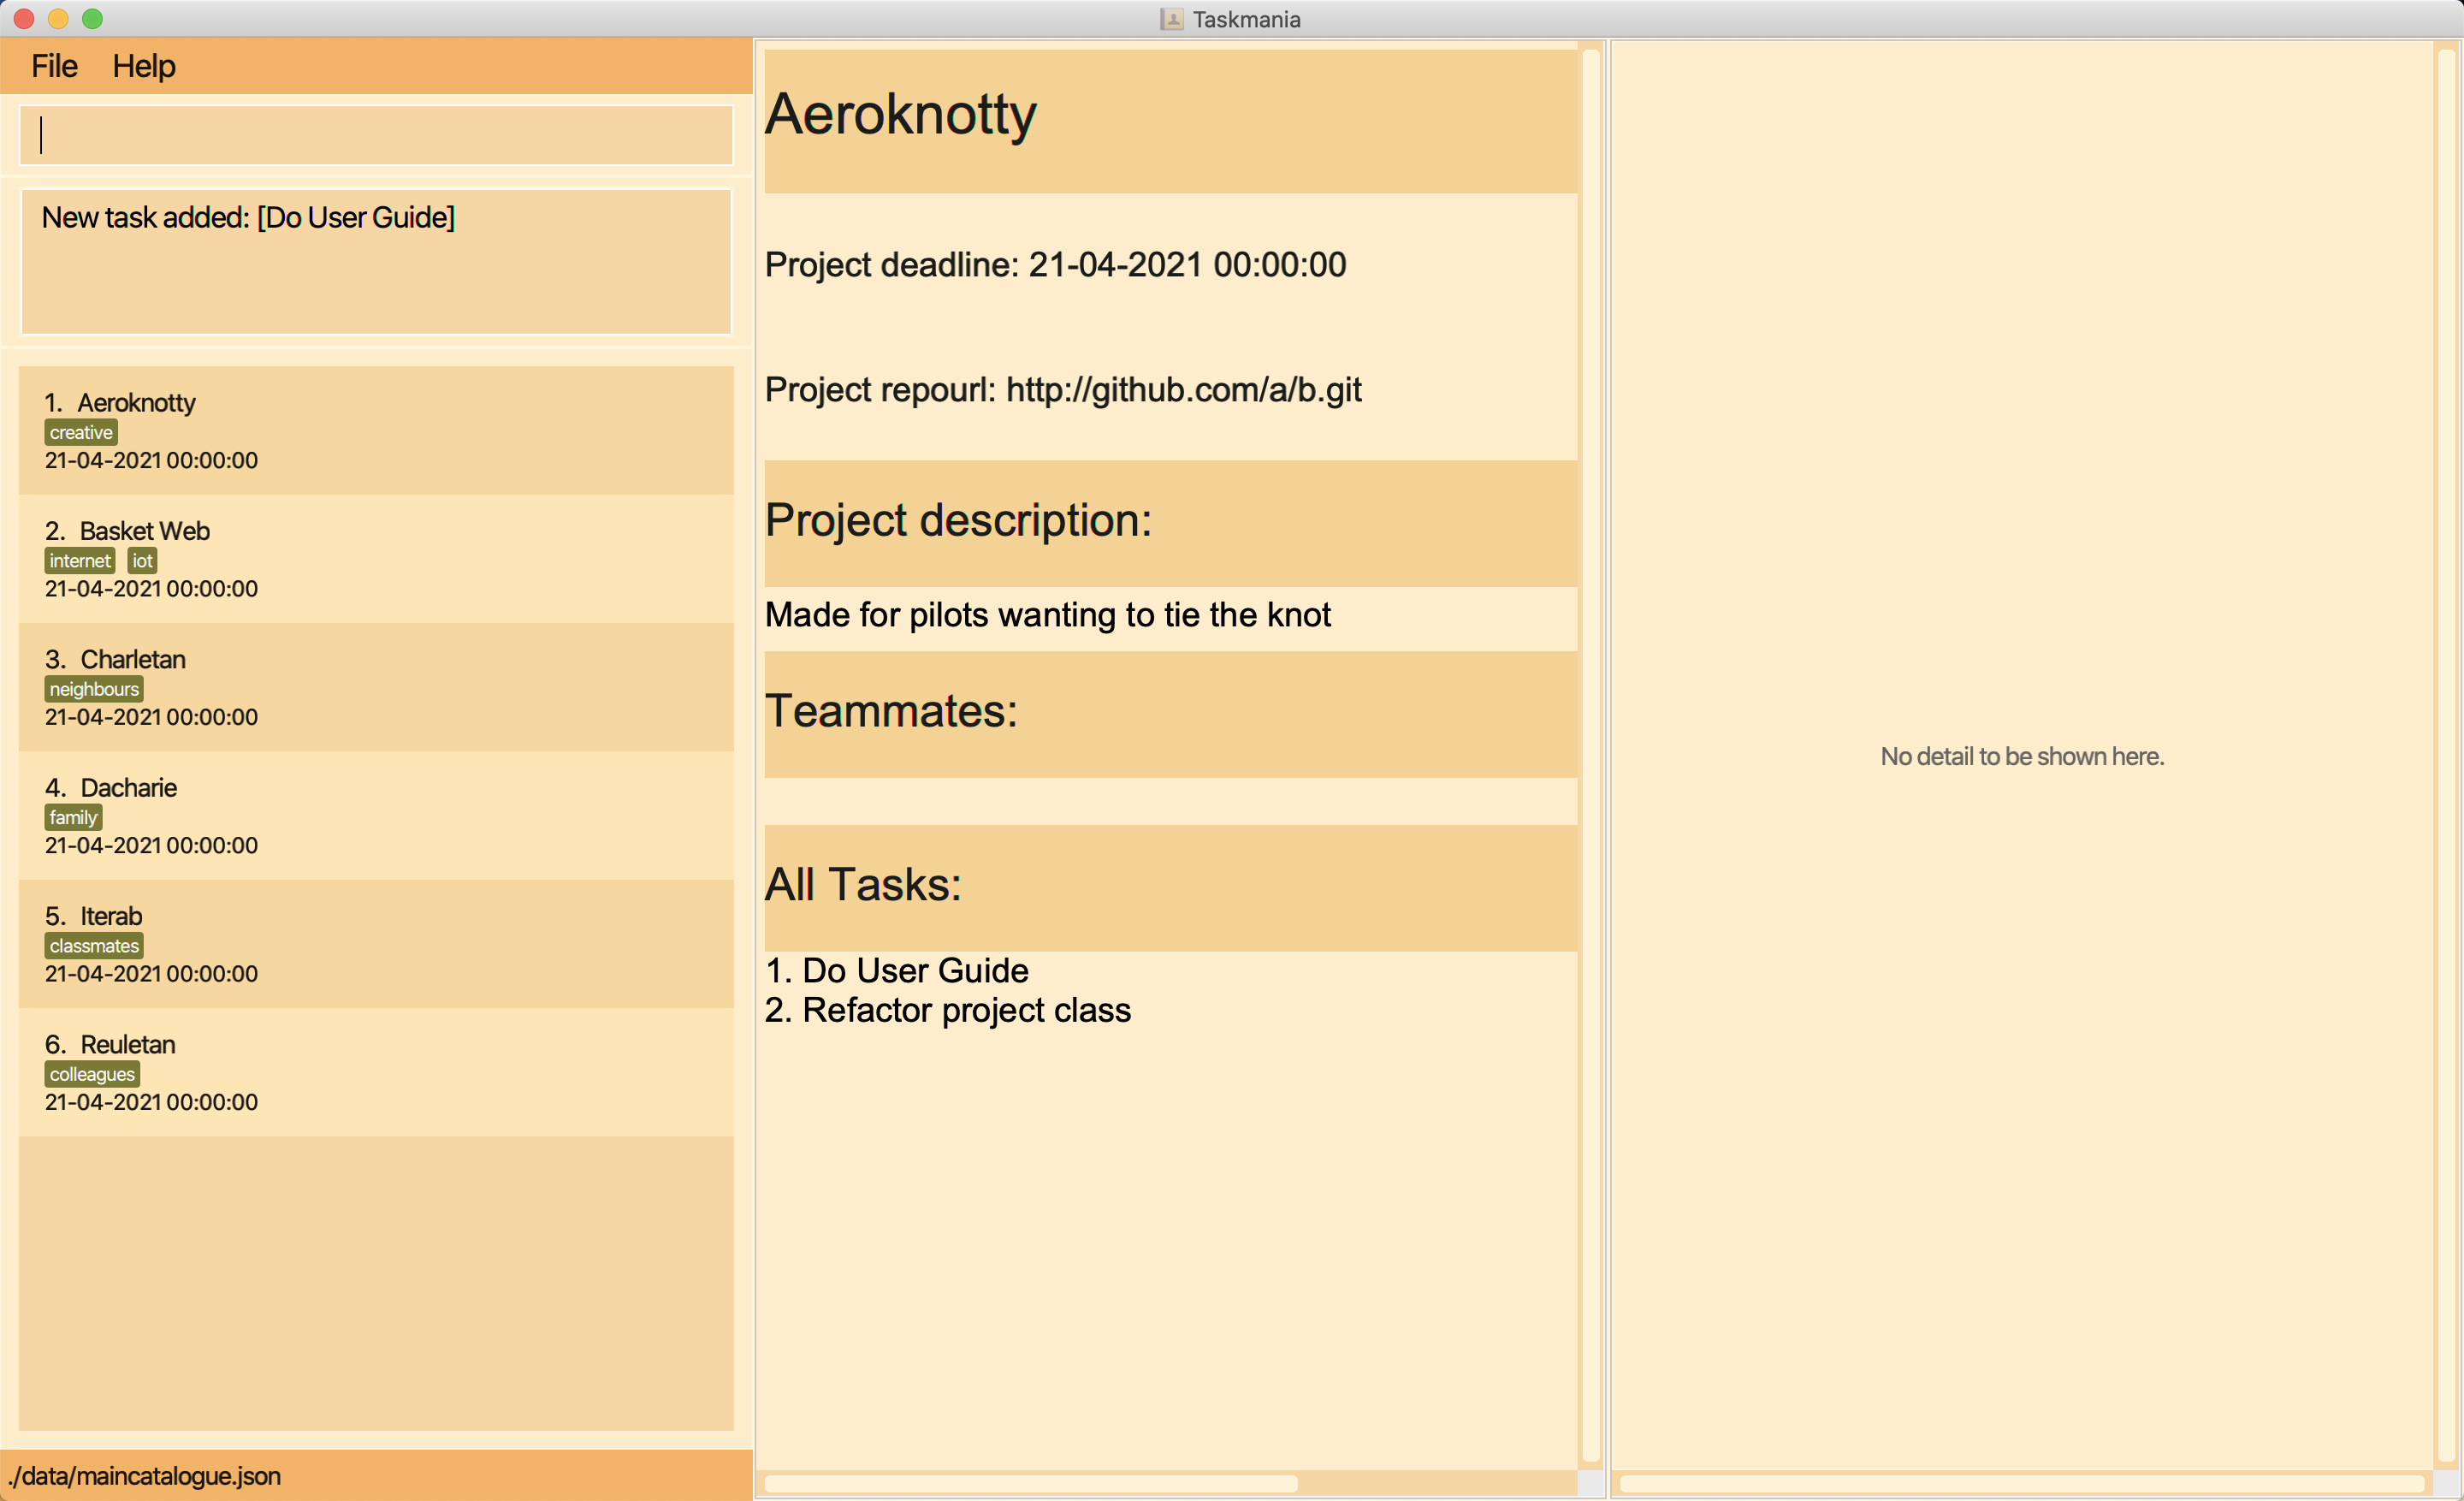Select project 4. Dacharie
This screenshot has width=2464, height=1501.
pos(376,815)
